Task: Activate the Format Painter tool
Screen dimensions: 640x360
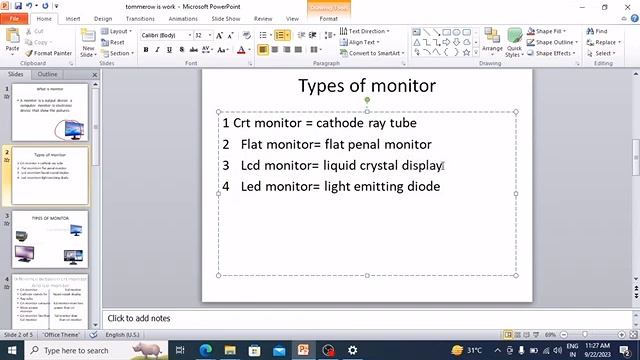Action: click(48, 53)
